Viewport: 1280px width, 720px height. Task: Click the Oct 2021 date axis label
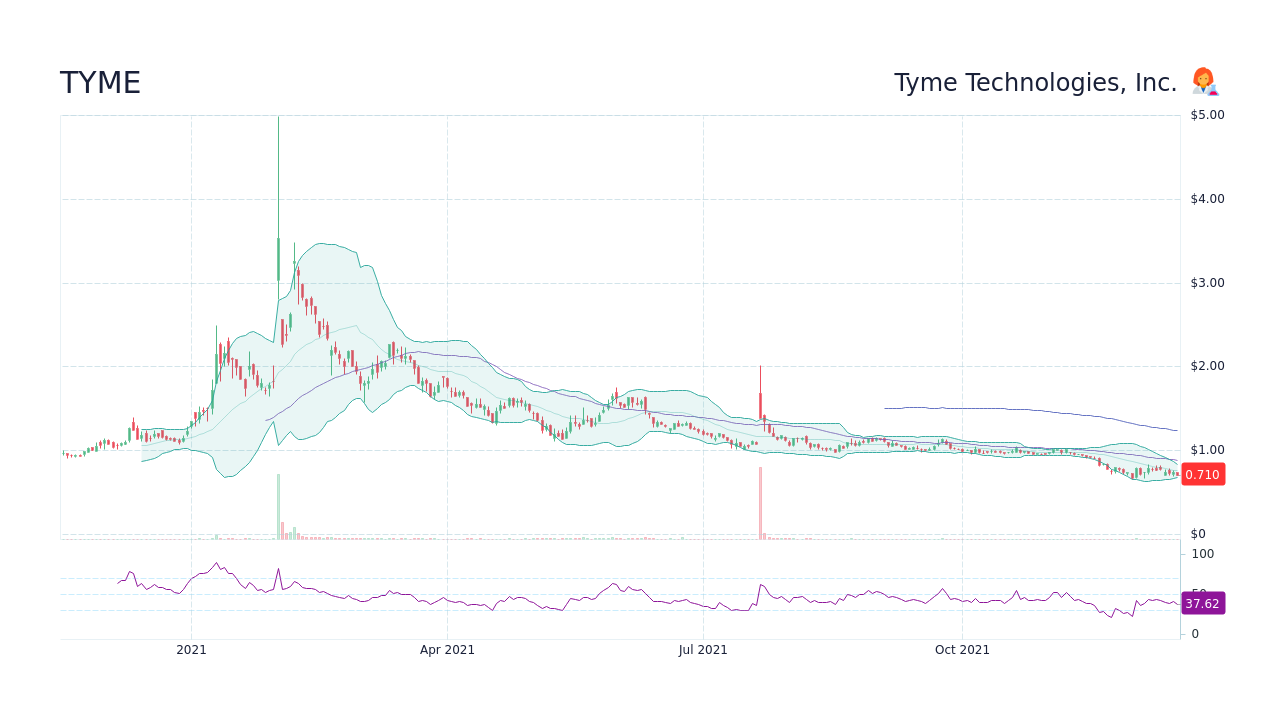tap(962, 650)
